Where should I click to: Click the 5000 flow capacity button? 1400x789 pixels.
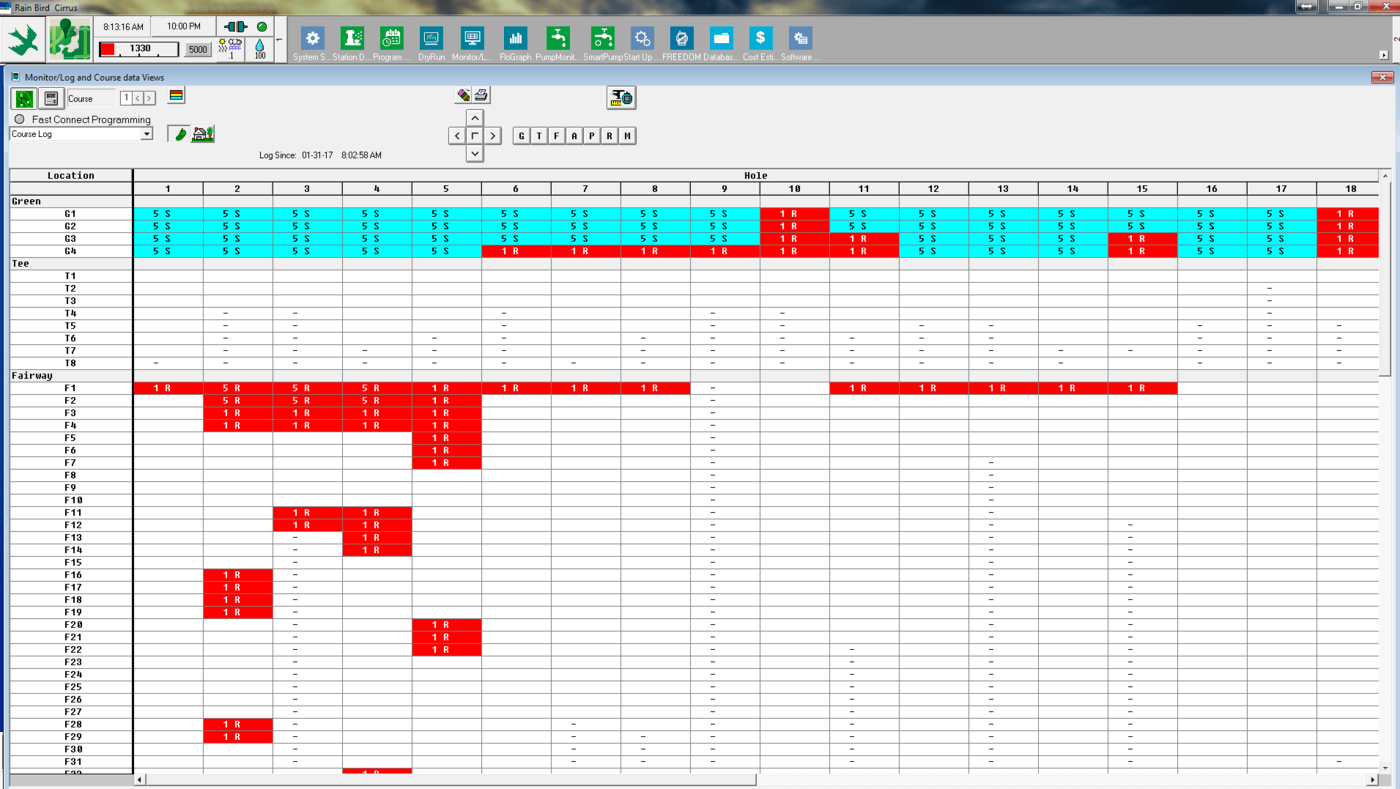coord(198,49)
